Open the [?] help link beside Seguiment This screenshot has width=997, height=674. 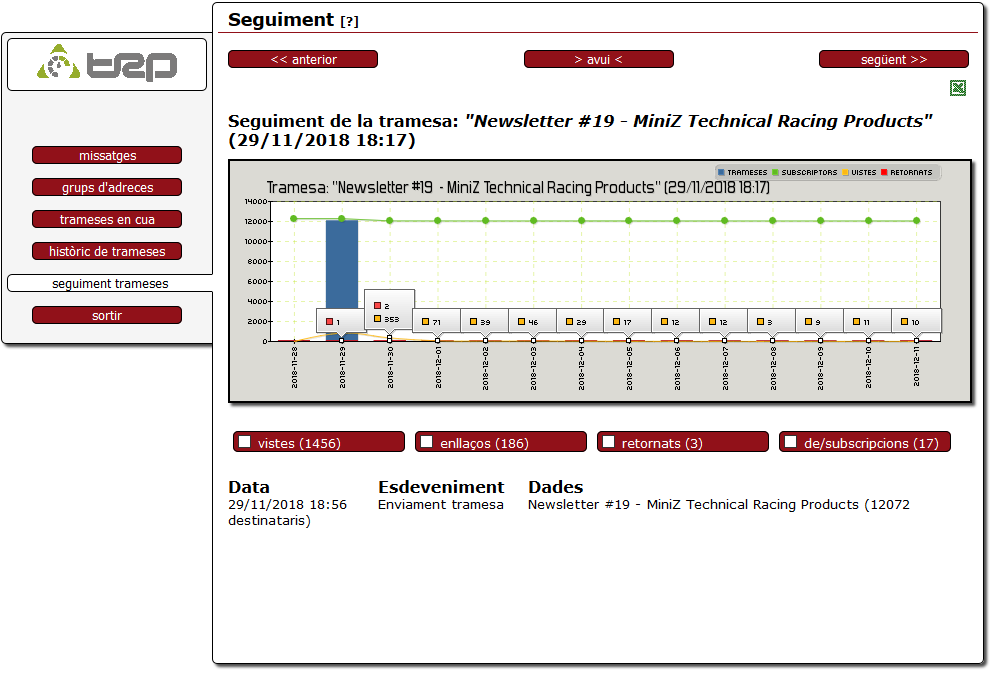pos(349,22)
